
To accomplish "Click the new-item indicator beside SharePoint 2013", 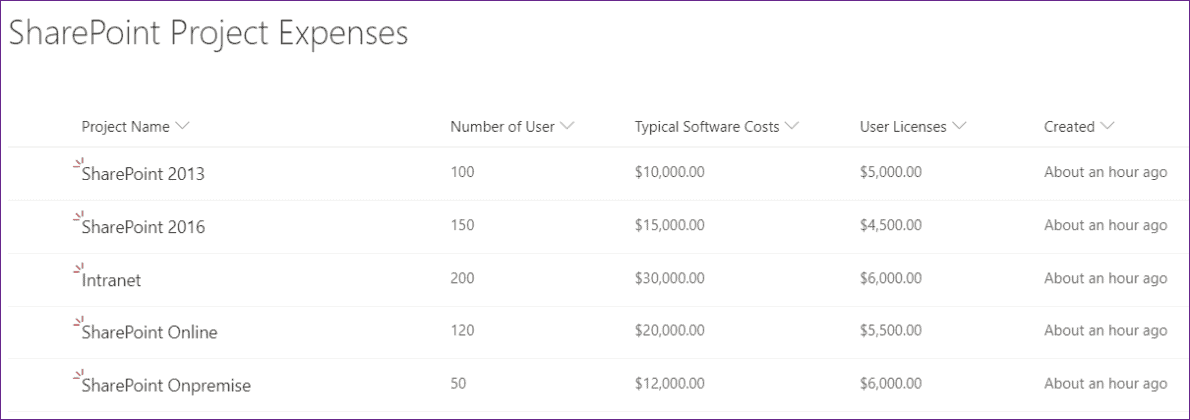I will point(78,163).
